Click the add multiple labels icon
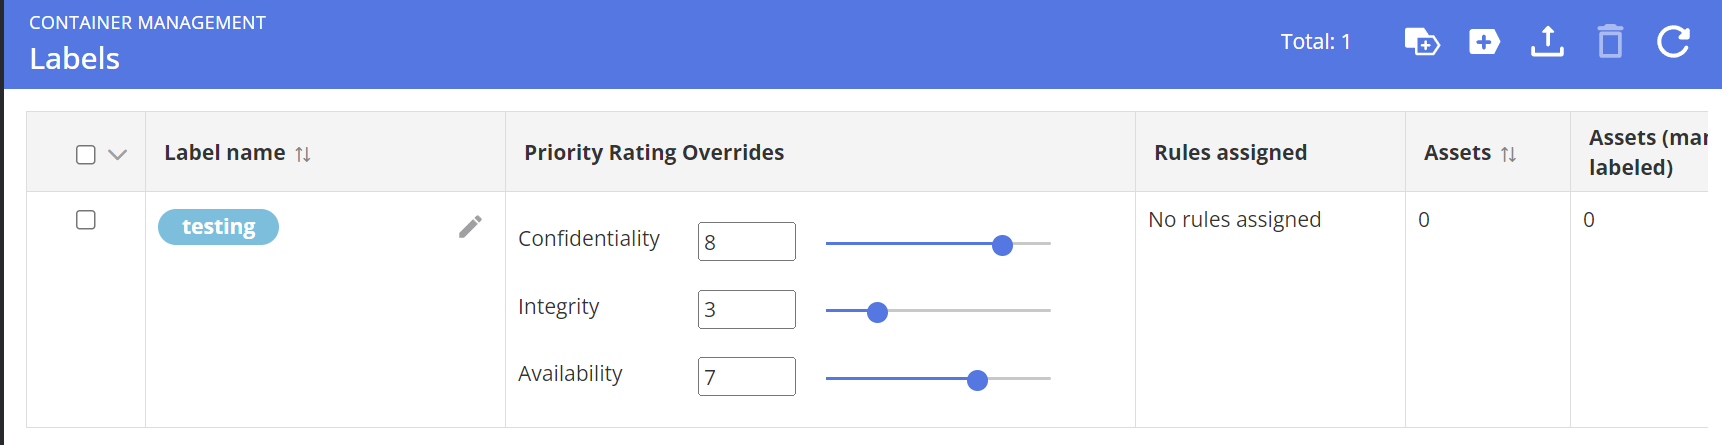The height and width of the screenshot is (445, 1722). 1421,42
